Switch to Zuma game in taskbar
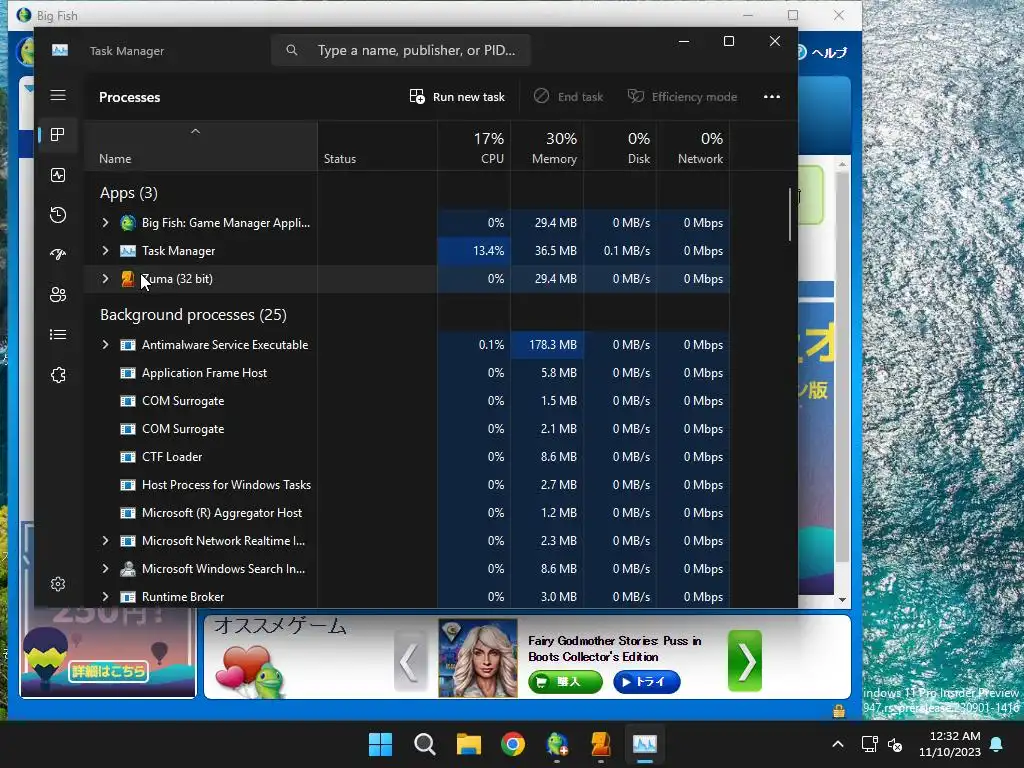This screenshot has height=768, width=1024. point(600,744)
